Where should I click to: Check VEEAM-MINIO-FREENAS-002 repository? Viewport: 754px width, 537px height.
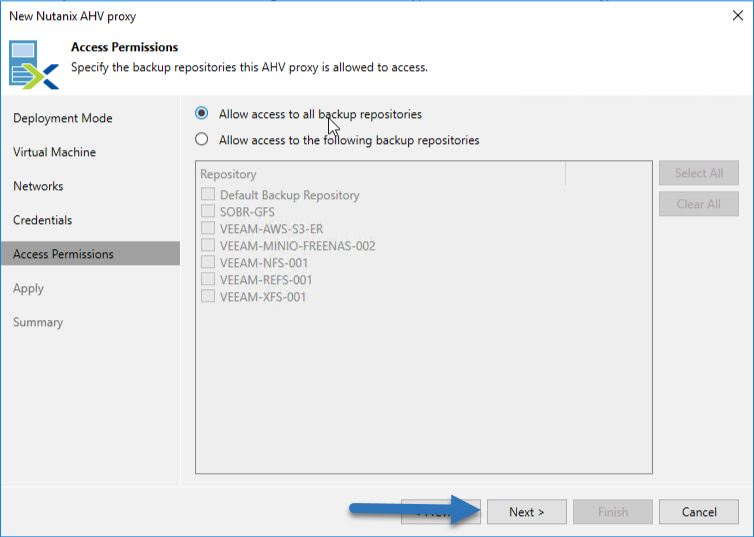click(208, 245)
